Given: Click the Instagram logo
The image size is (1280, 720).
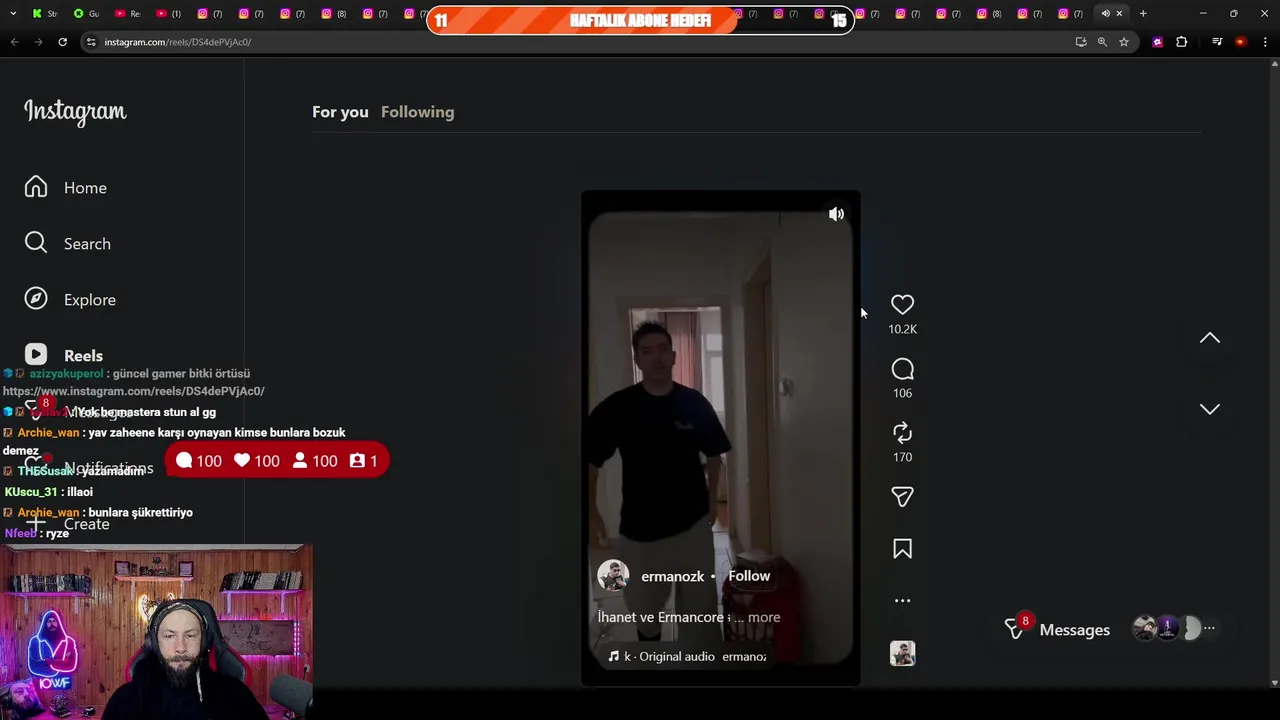Looking at the screenshot, I should (75, 112).
